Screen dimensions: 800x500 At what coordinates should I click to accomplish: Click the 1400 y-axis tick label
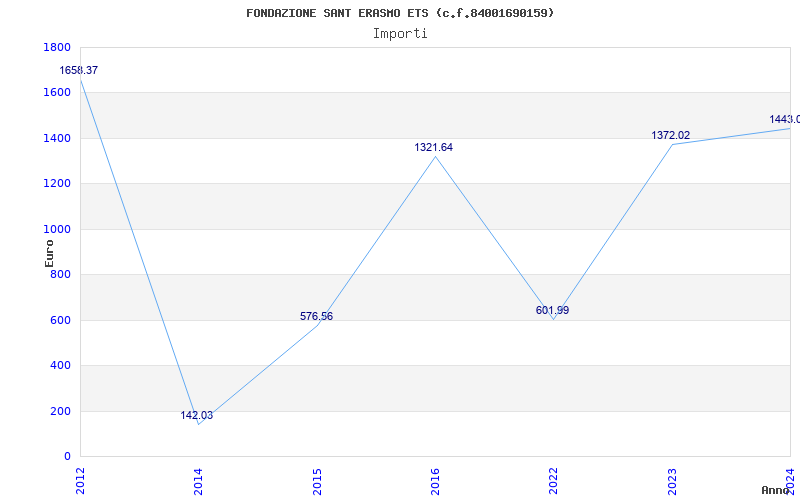(57, 138)
